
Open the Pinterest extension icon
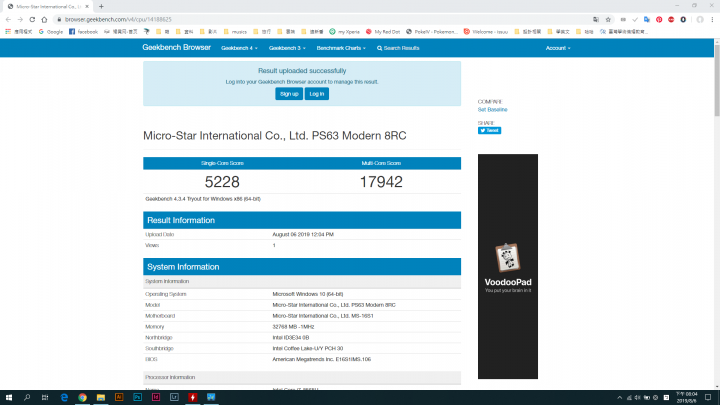pyautogui.click(x=659, y=19)
